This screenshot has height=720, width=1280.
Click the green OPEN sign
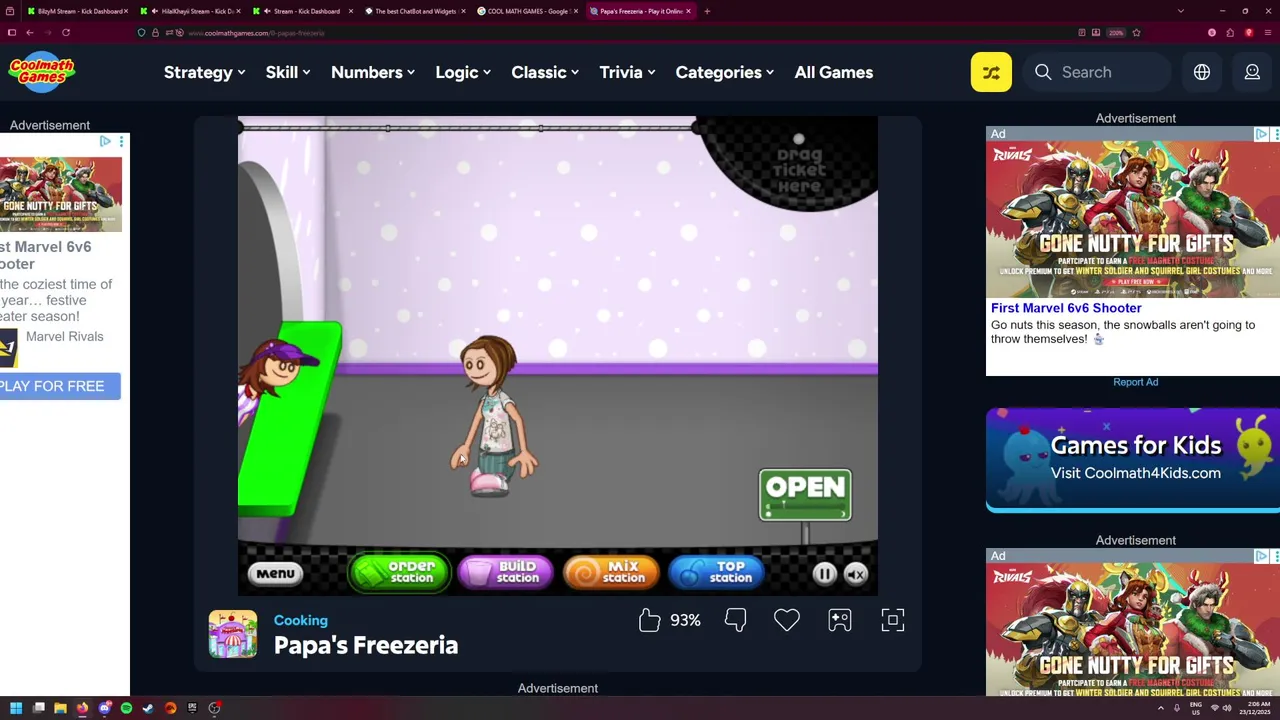[805, 495]
